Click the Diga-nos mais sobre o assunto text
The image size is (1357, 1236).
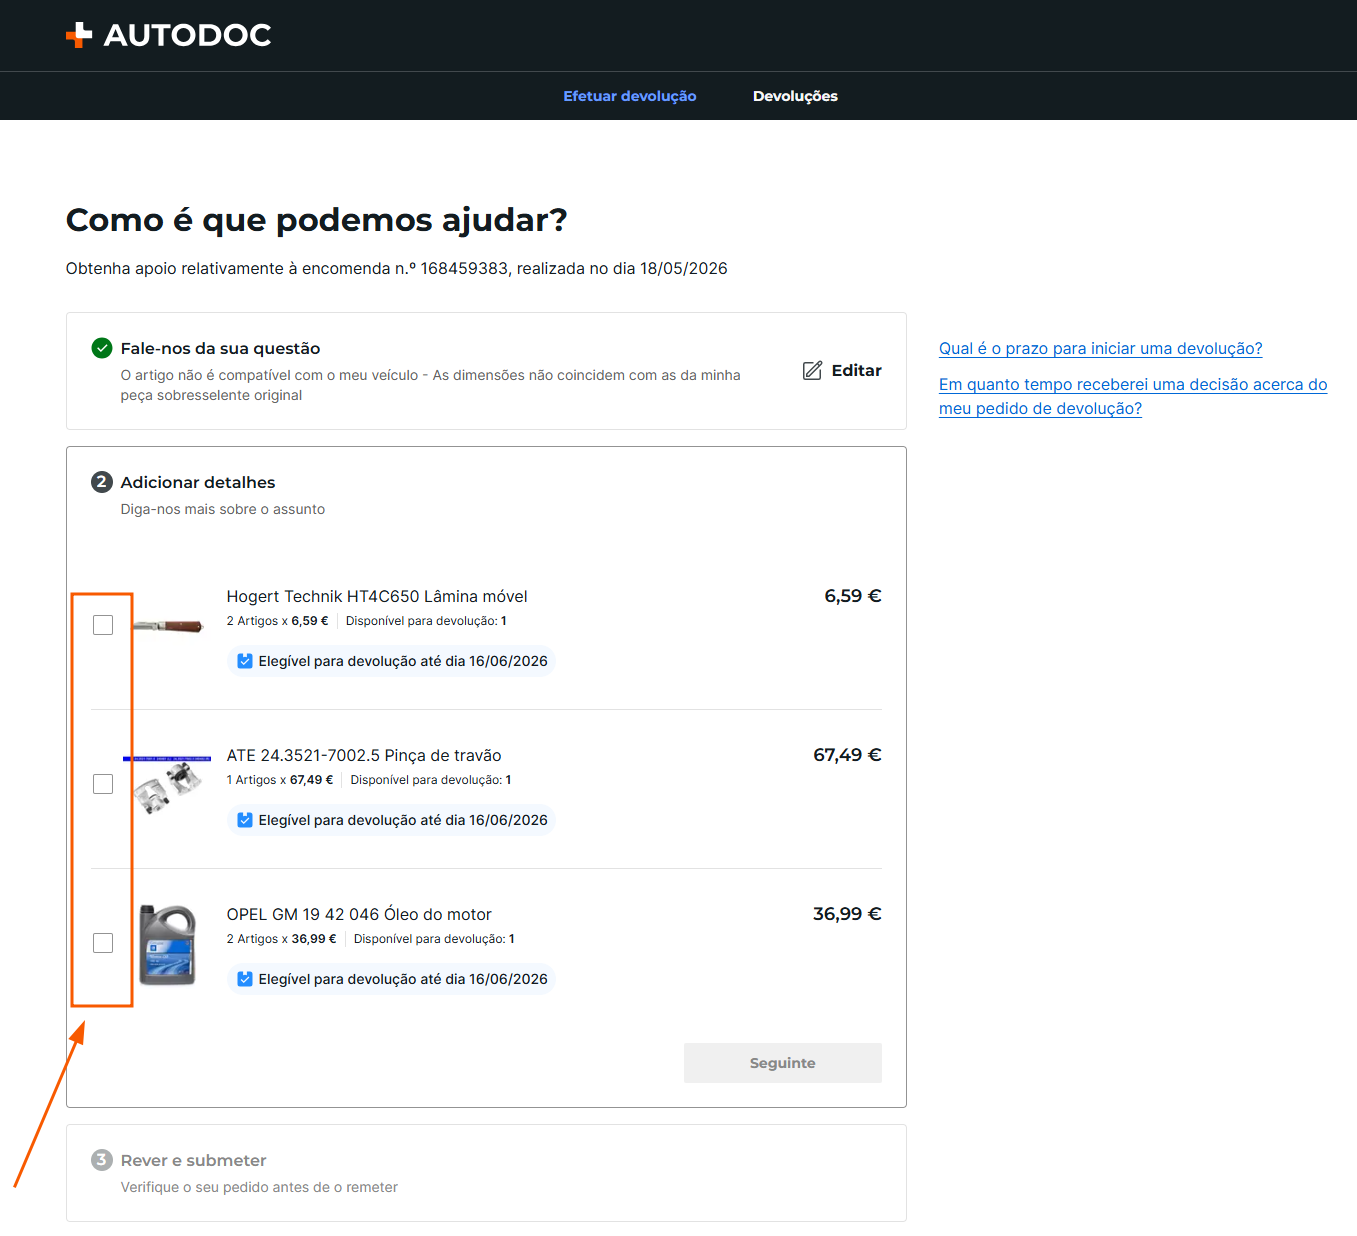(x=223, y=509)
